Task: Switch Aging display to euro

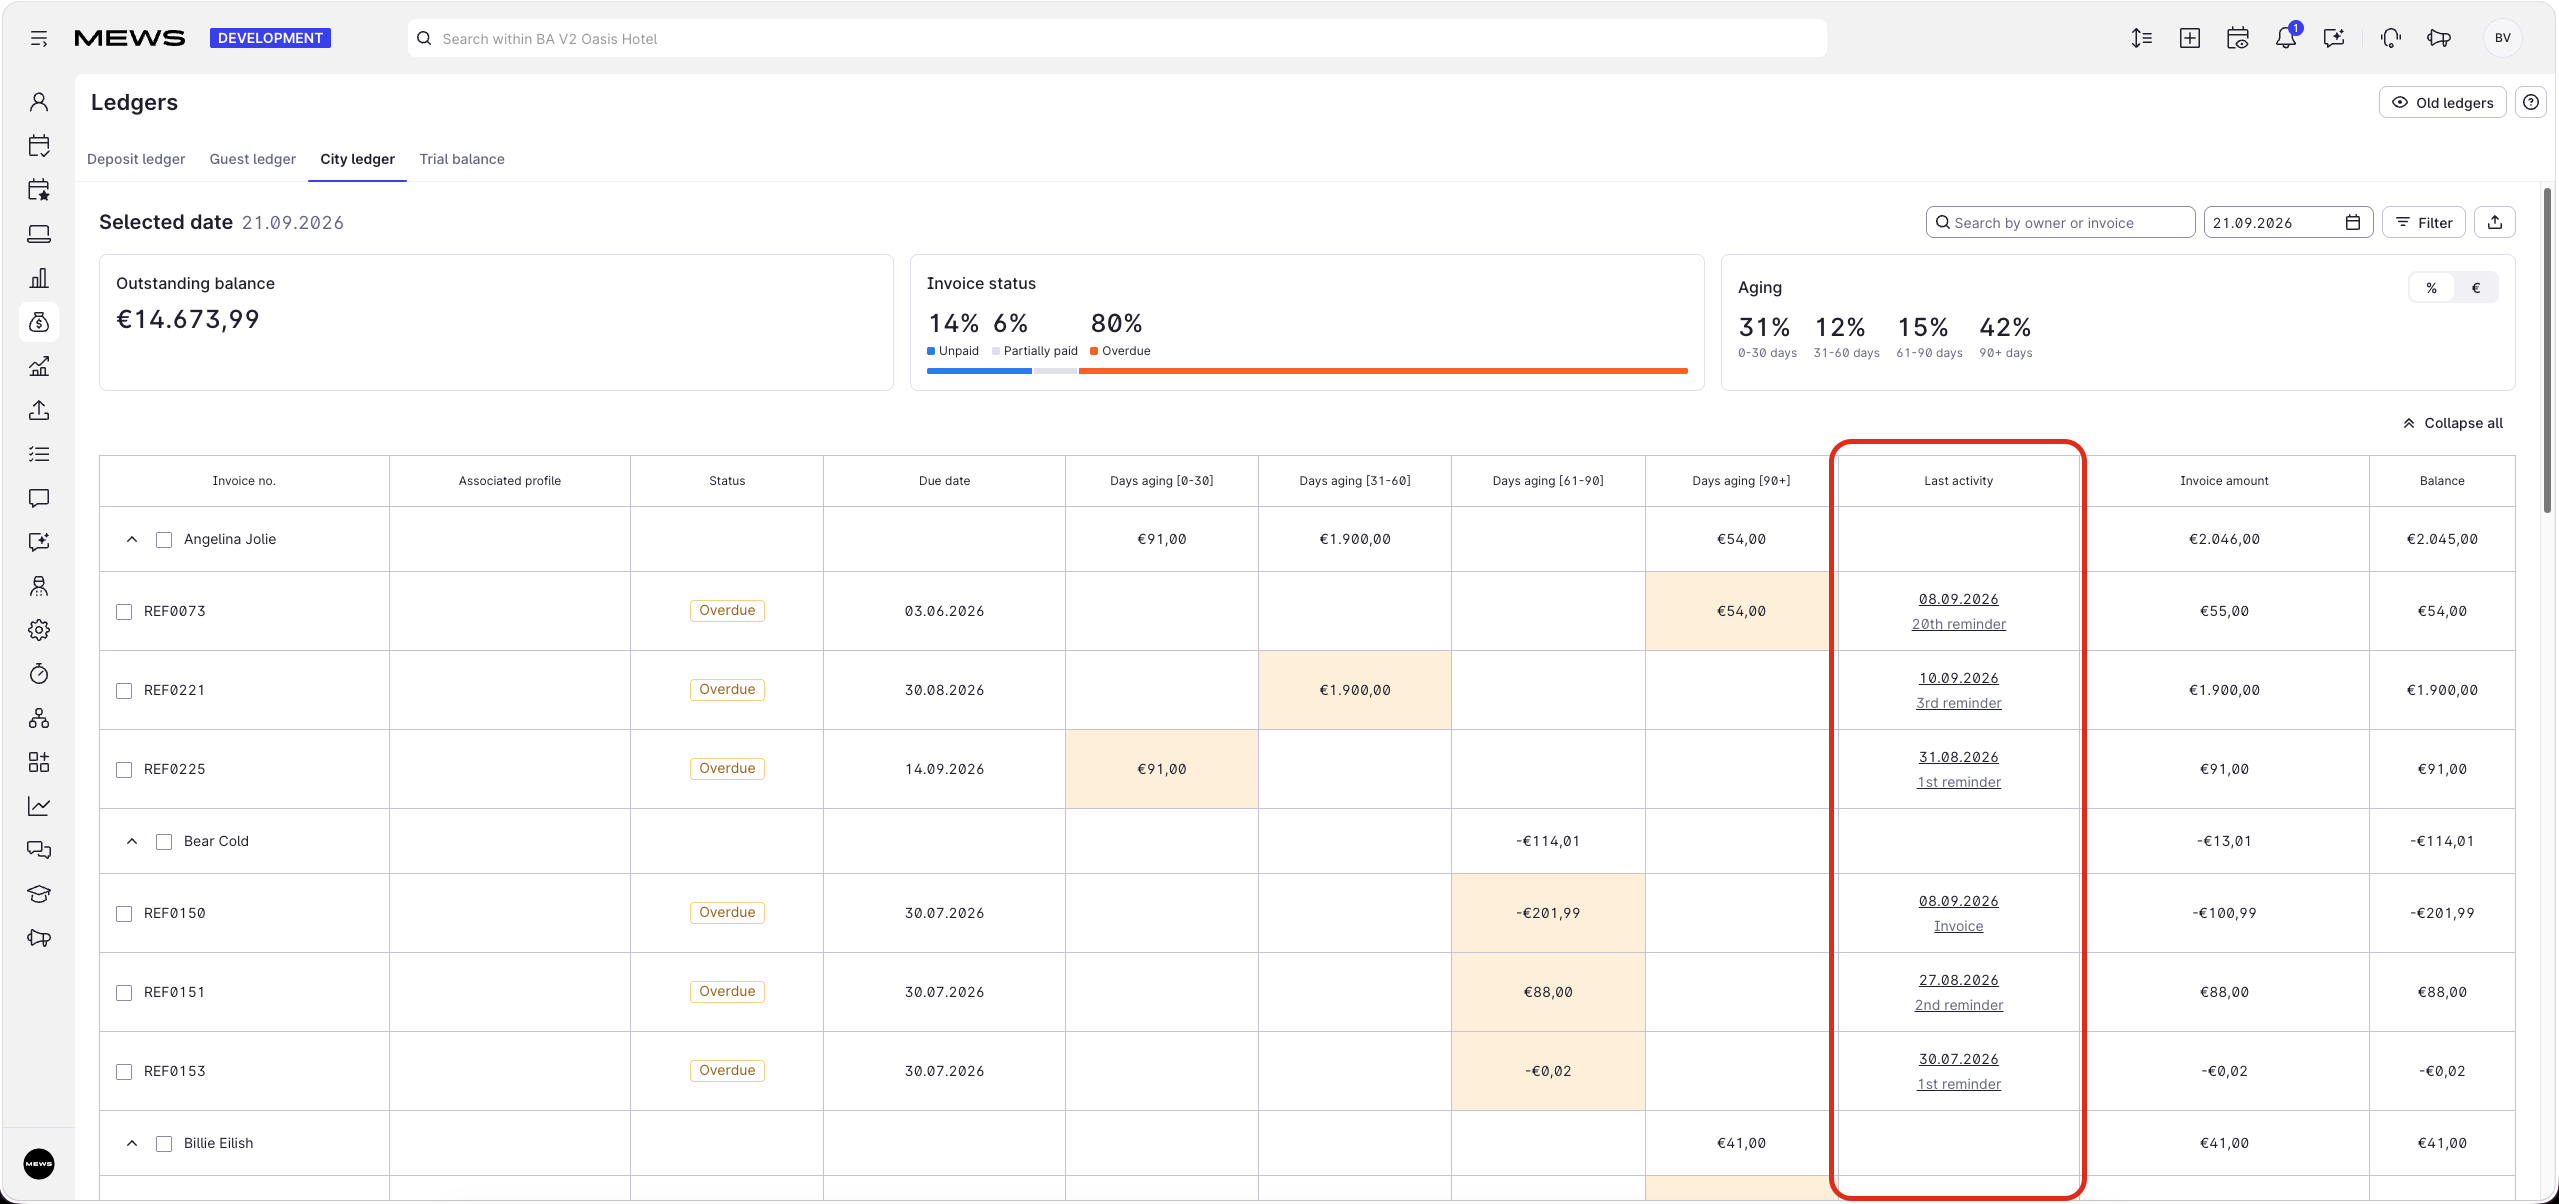Action: click(x=2476, y=288)
